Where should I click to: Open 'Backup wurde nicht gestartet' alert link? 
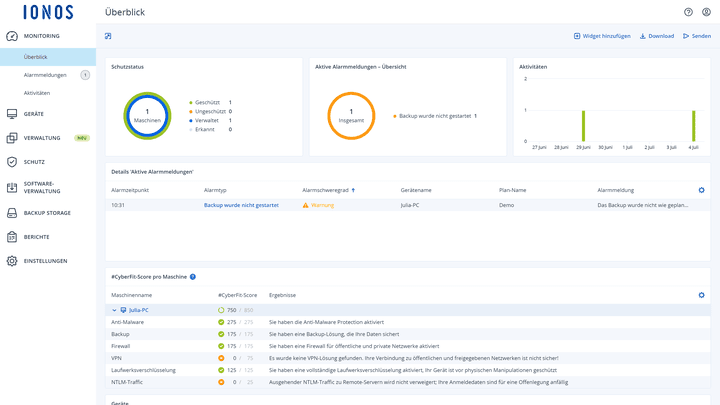point(241,205)
